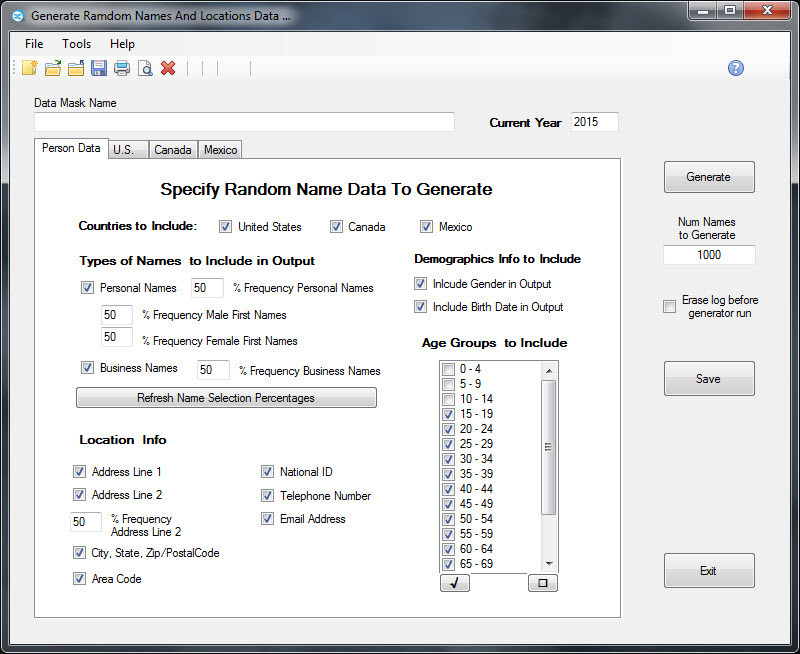Check the 0 - 4 age group
The height and width of the screenshot is (654, 800).
click(448, 369)
